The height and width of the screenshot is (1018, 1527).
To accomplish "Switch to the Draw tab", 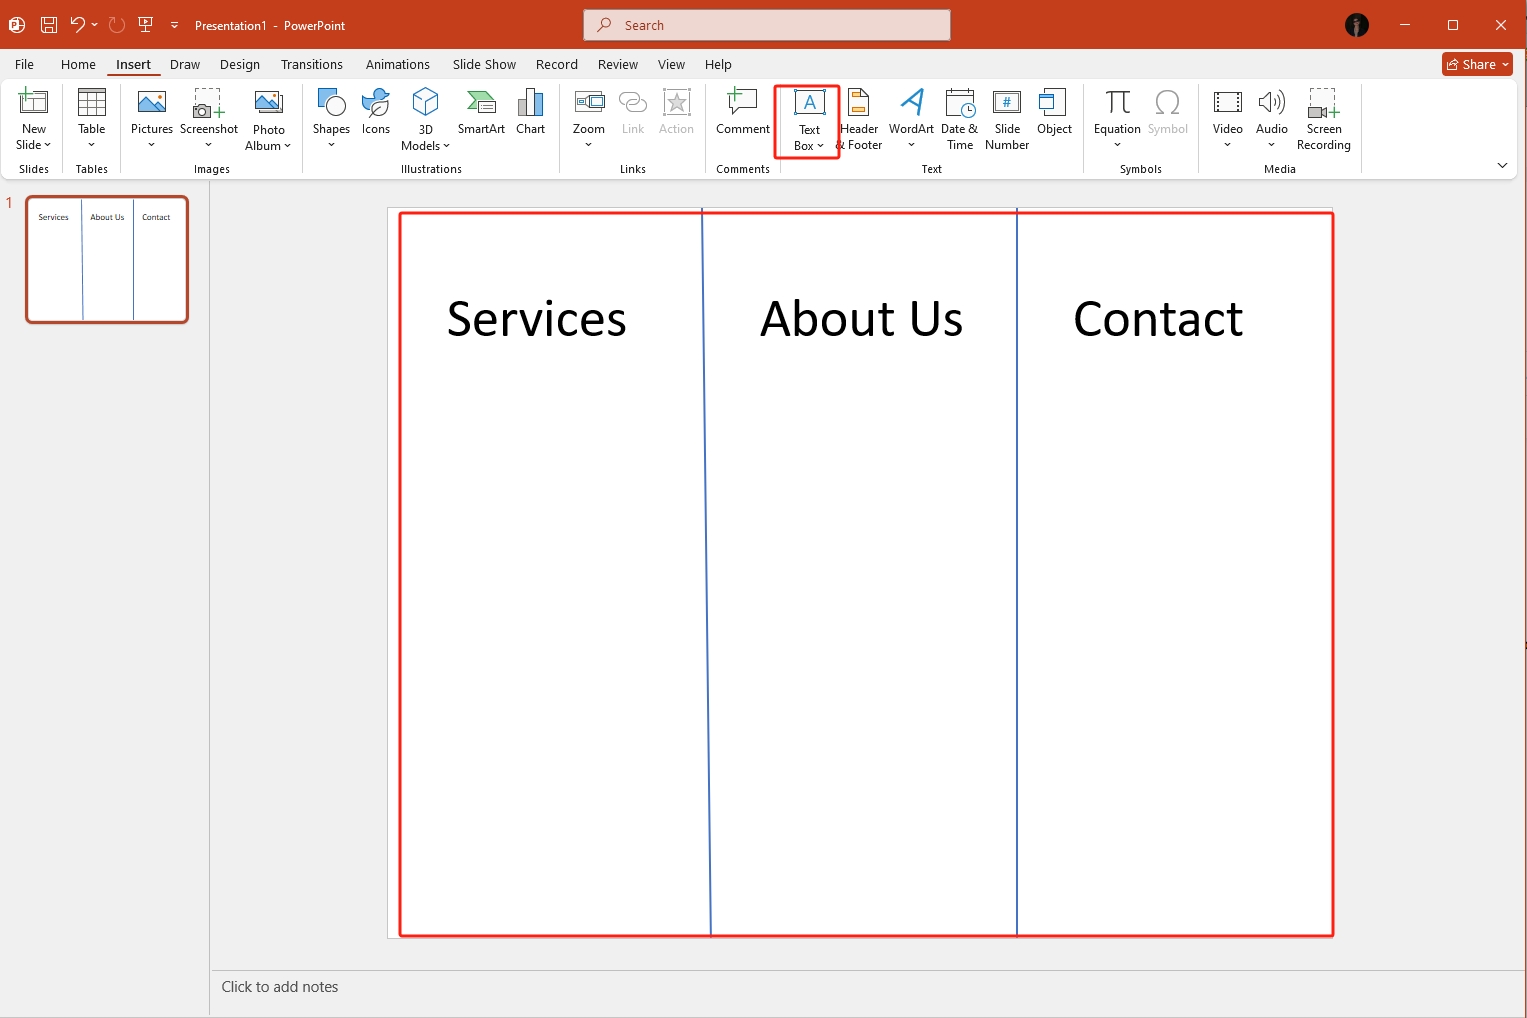I will 185,64.
